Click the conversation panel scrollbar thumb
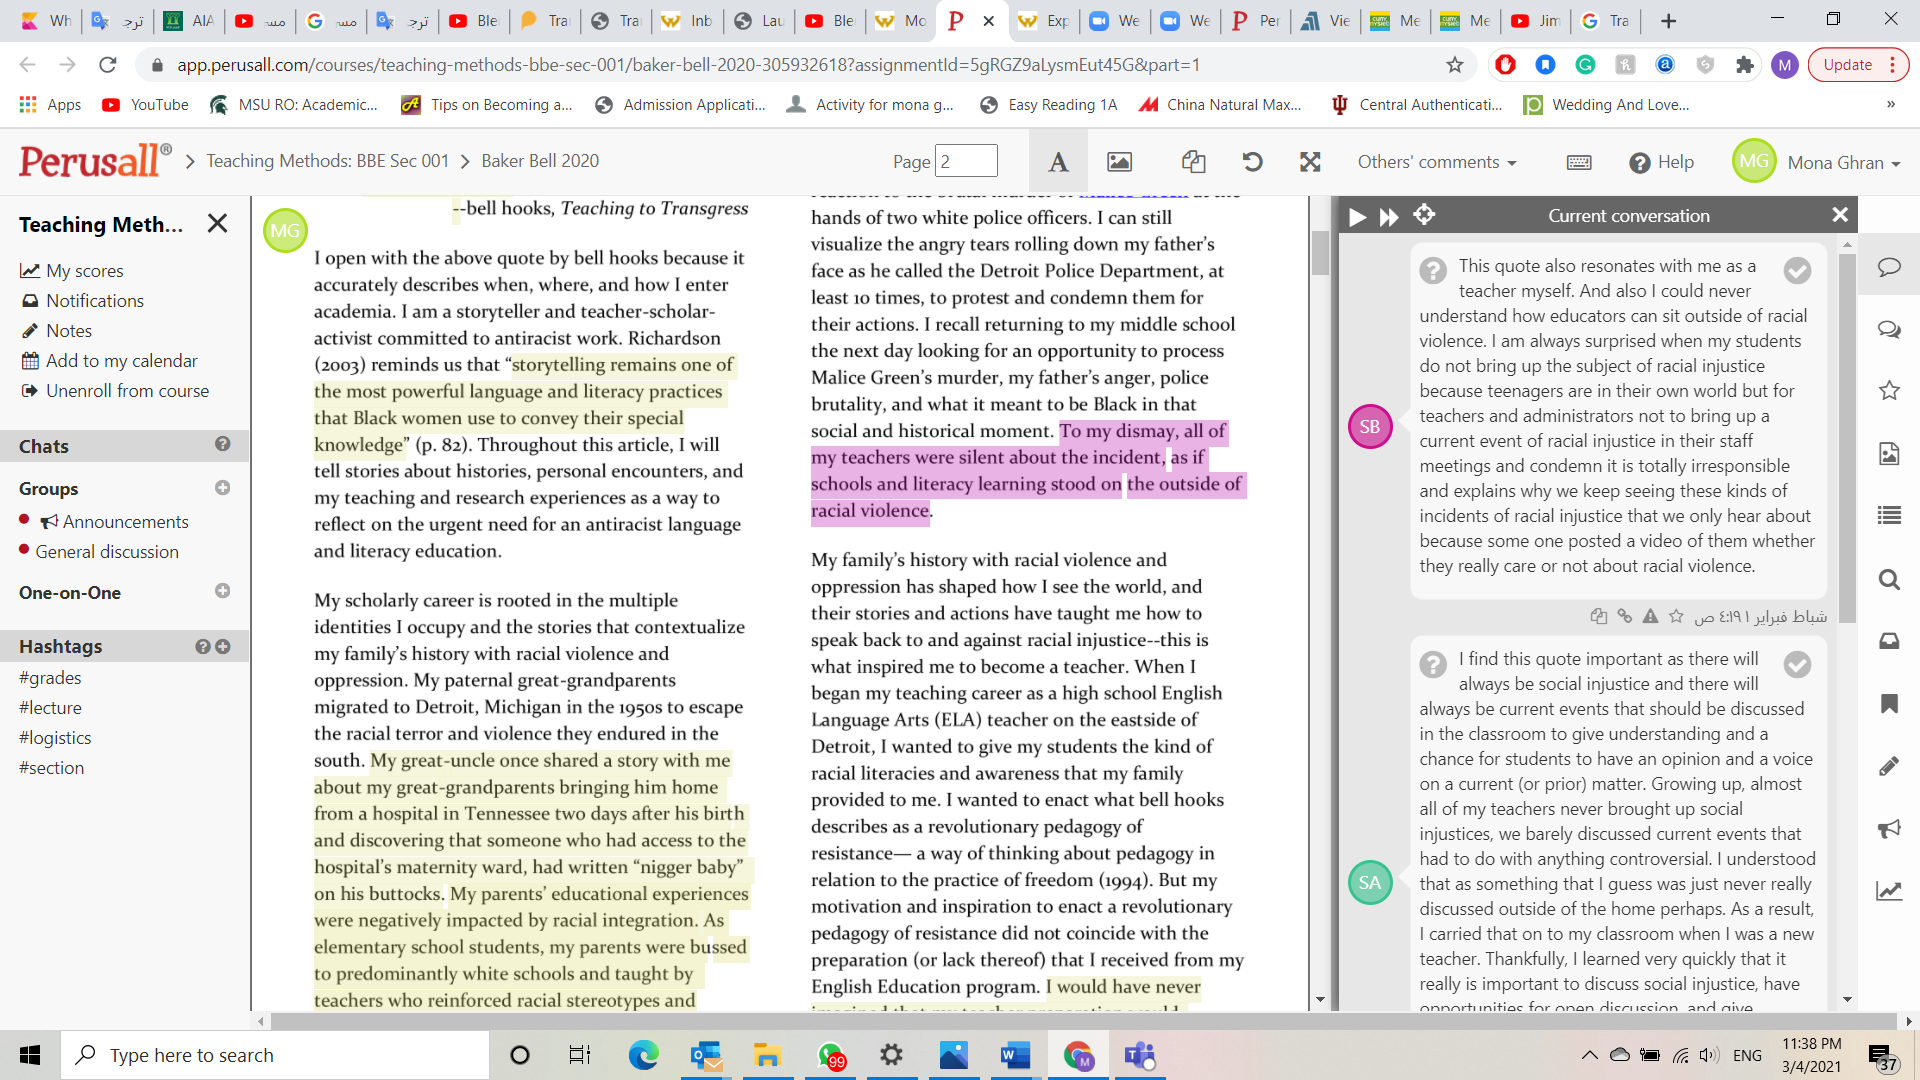 point(1847,437)
